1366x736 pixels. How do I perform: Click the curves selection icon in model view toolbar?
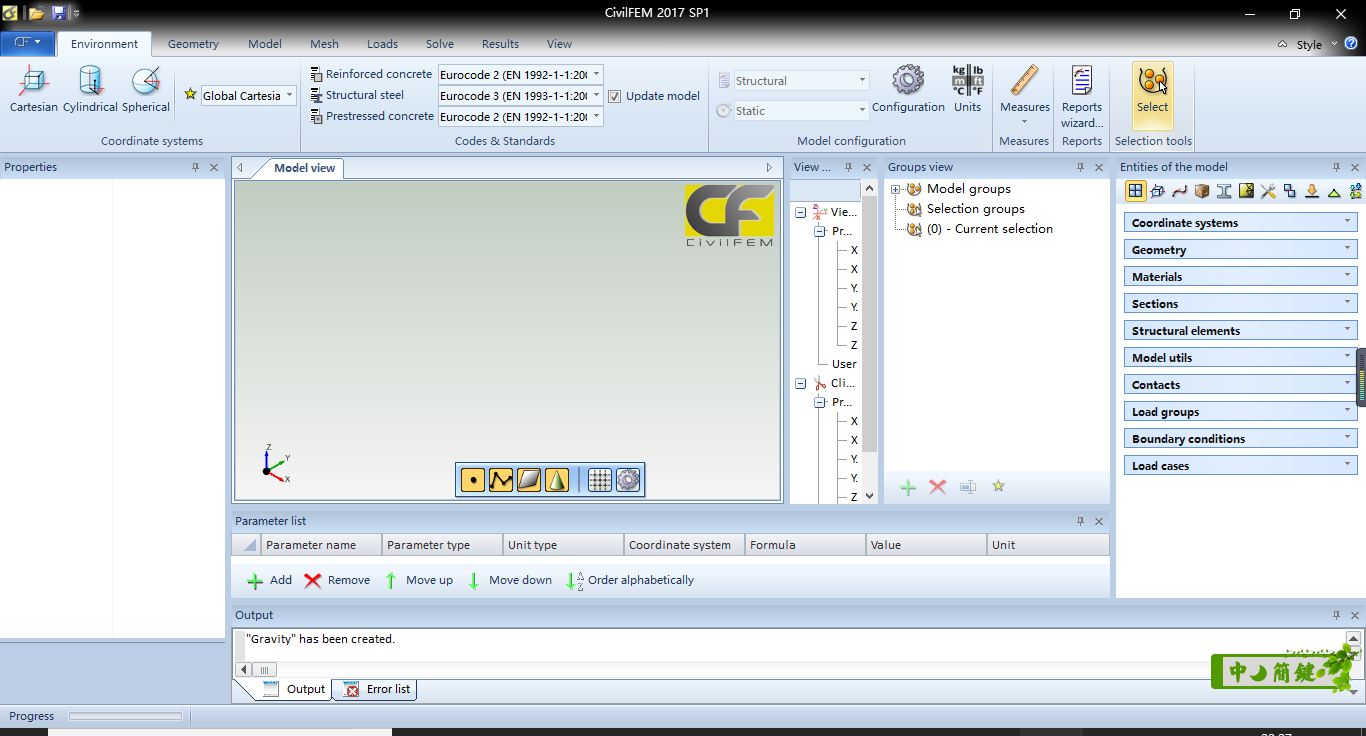point(500,480)
